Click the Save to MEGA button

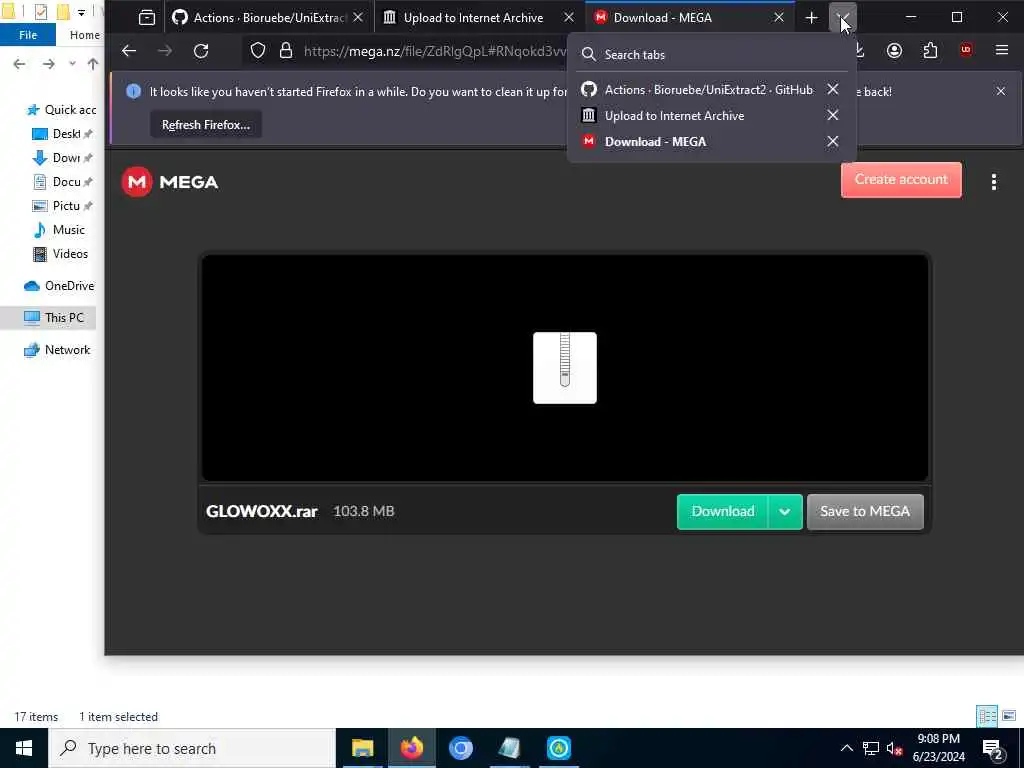pyautogui.click(x=865, y=511)
